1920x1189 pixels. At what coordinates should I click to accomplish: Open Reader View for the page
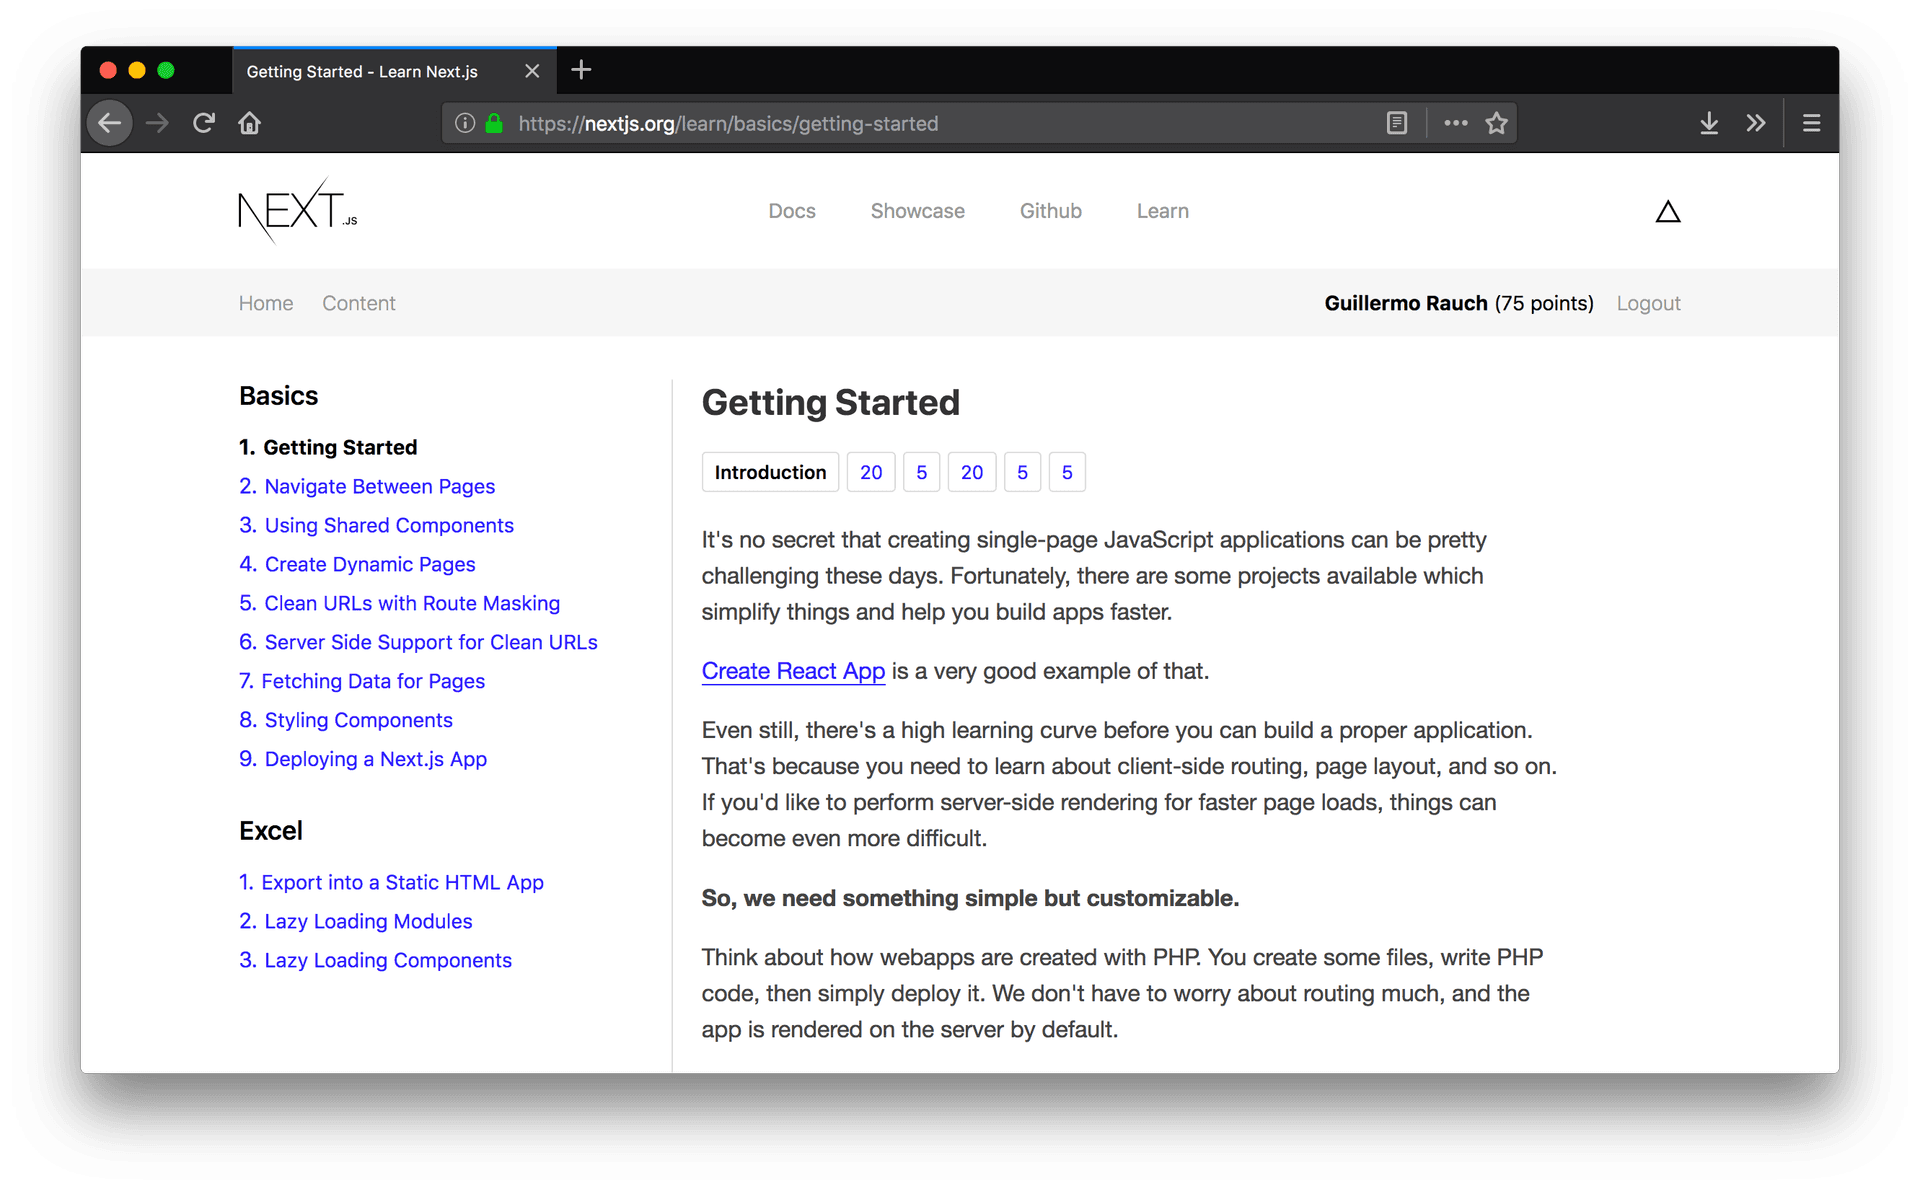tap(1396, 122)
